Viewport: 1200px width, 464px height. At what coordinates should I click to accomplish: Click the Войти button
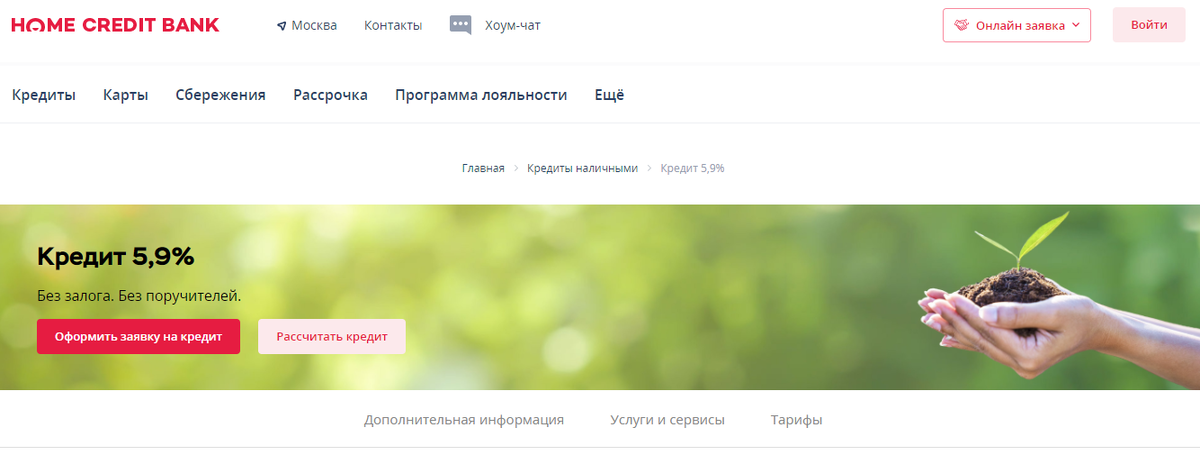(1149, 25)
